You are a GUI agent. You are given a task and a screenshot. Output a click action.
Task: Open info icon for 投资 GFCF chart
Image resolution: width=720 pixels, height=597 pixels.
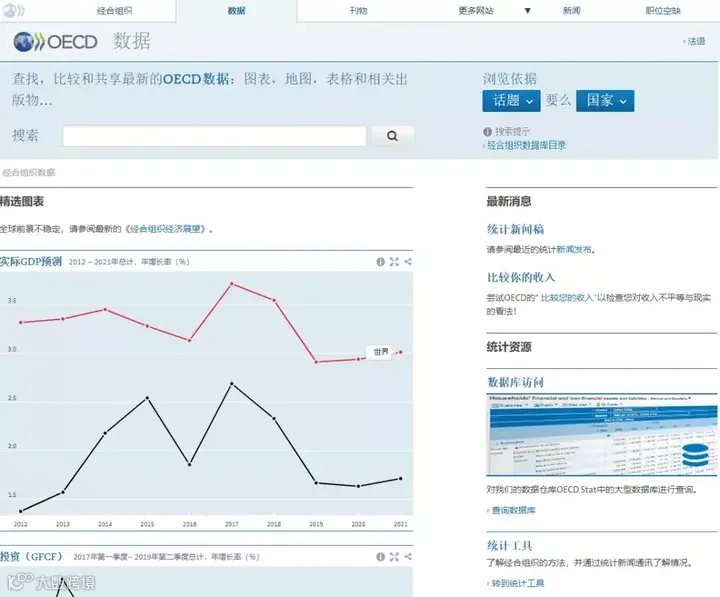[381, 557]
